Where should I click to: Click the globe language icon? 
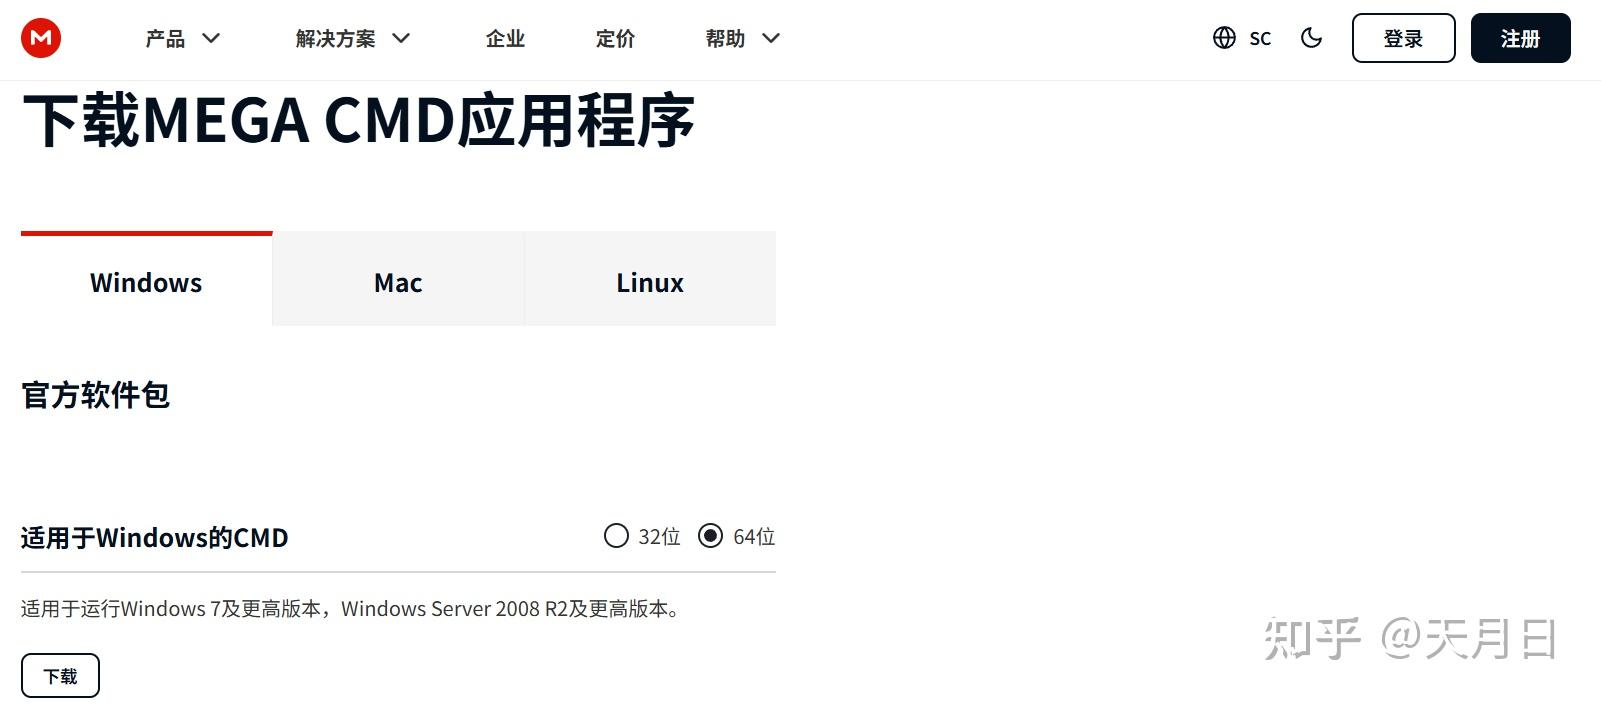click(1224, 38)
